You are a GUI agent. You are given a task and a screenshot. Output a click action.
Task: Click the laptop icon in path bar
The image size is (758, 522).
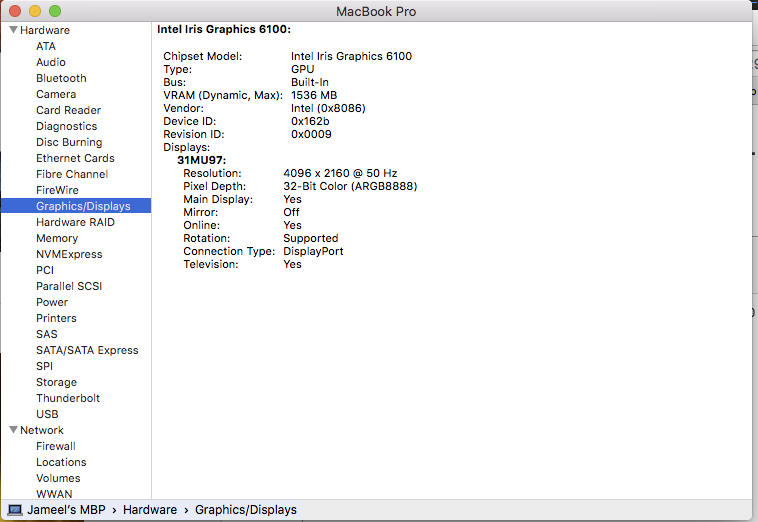click(x=15, y=510)
